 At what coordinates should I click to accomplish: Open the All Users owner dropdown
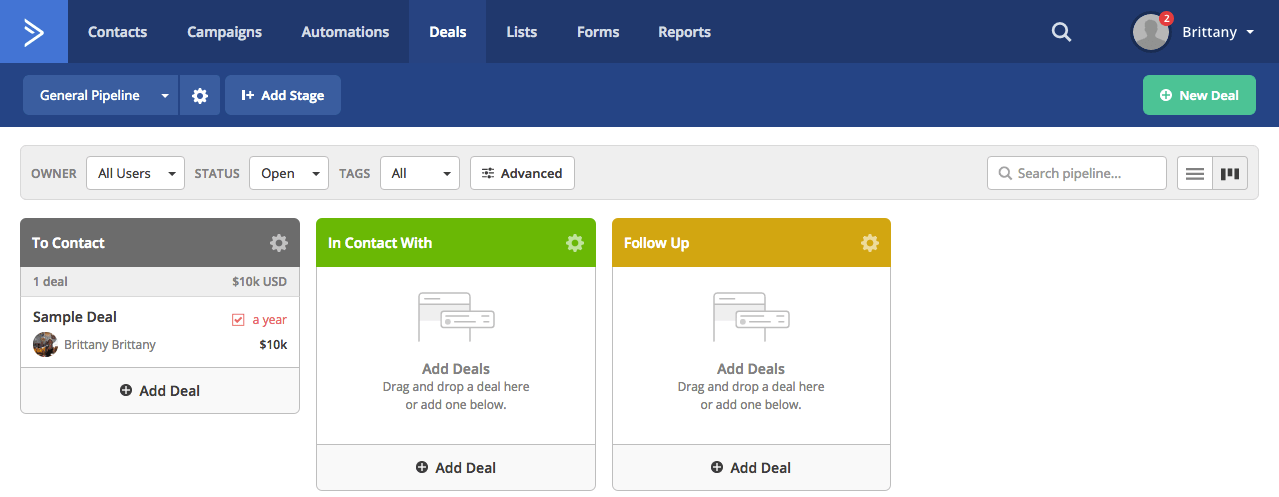(x=135, y=174)
